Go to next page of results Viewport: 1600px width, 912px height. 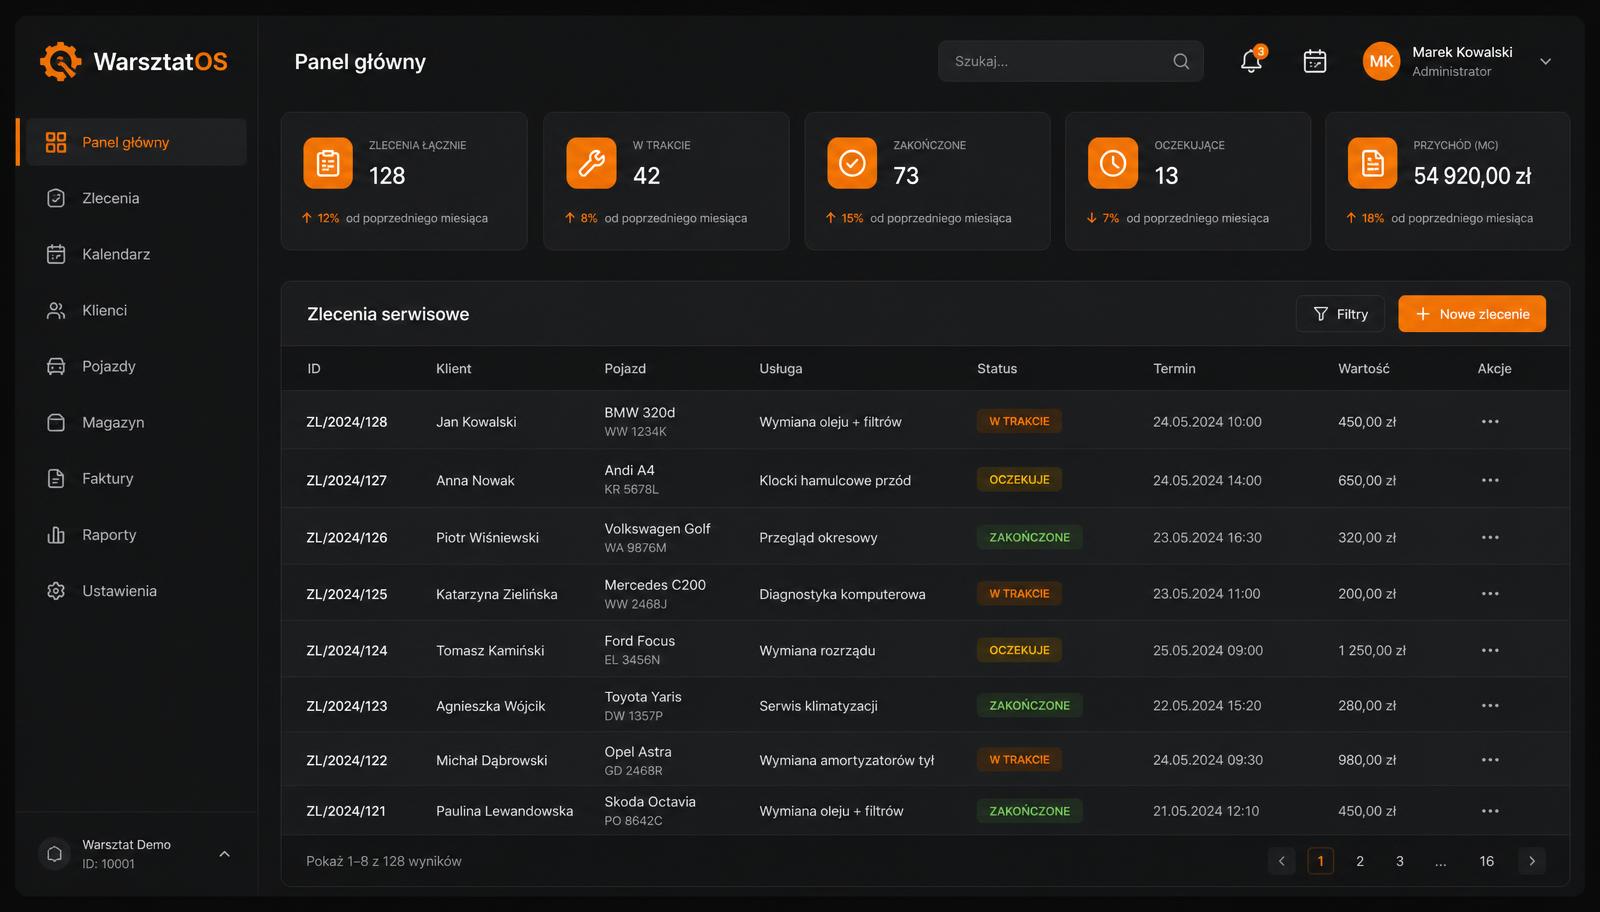(1531, 861)
